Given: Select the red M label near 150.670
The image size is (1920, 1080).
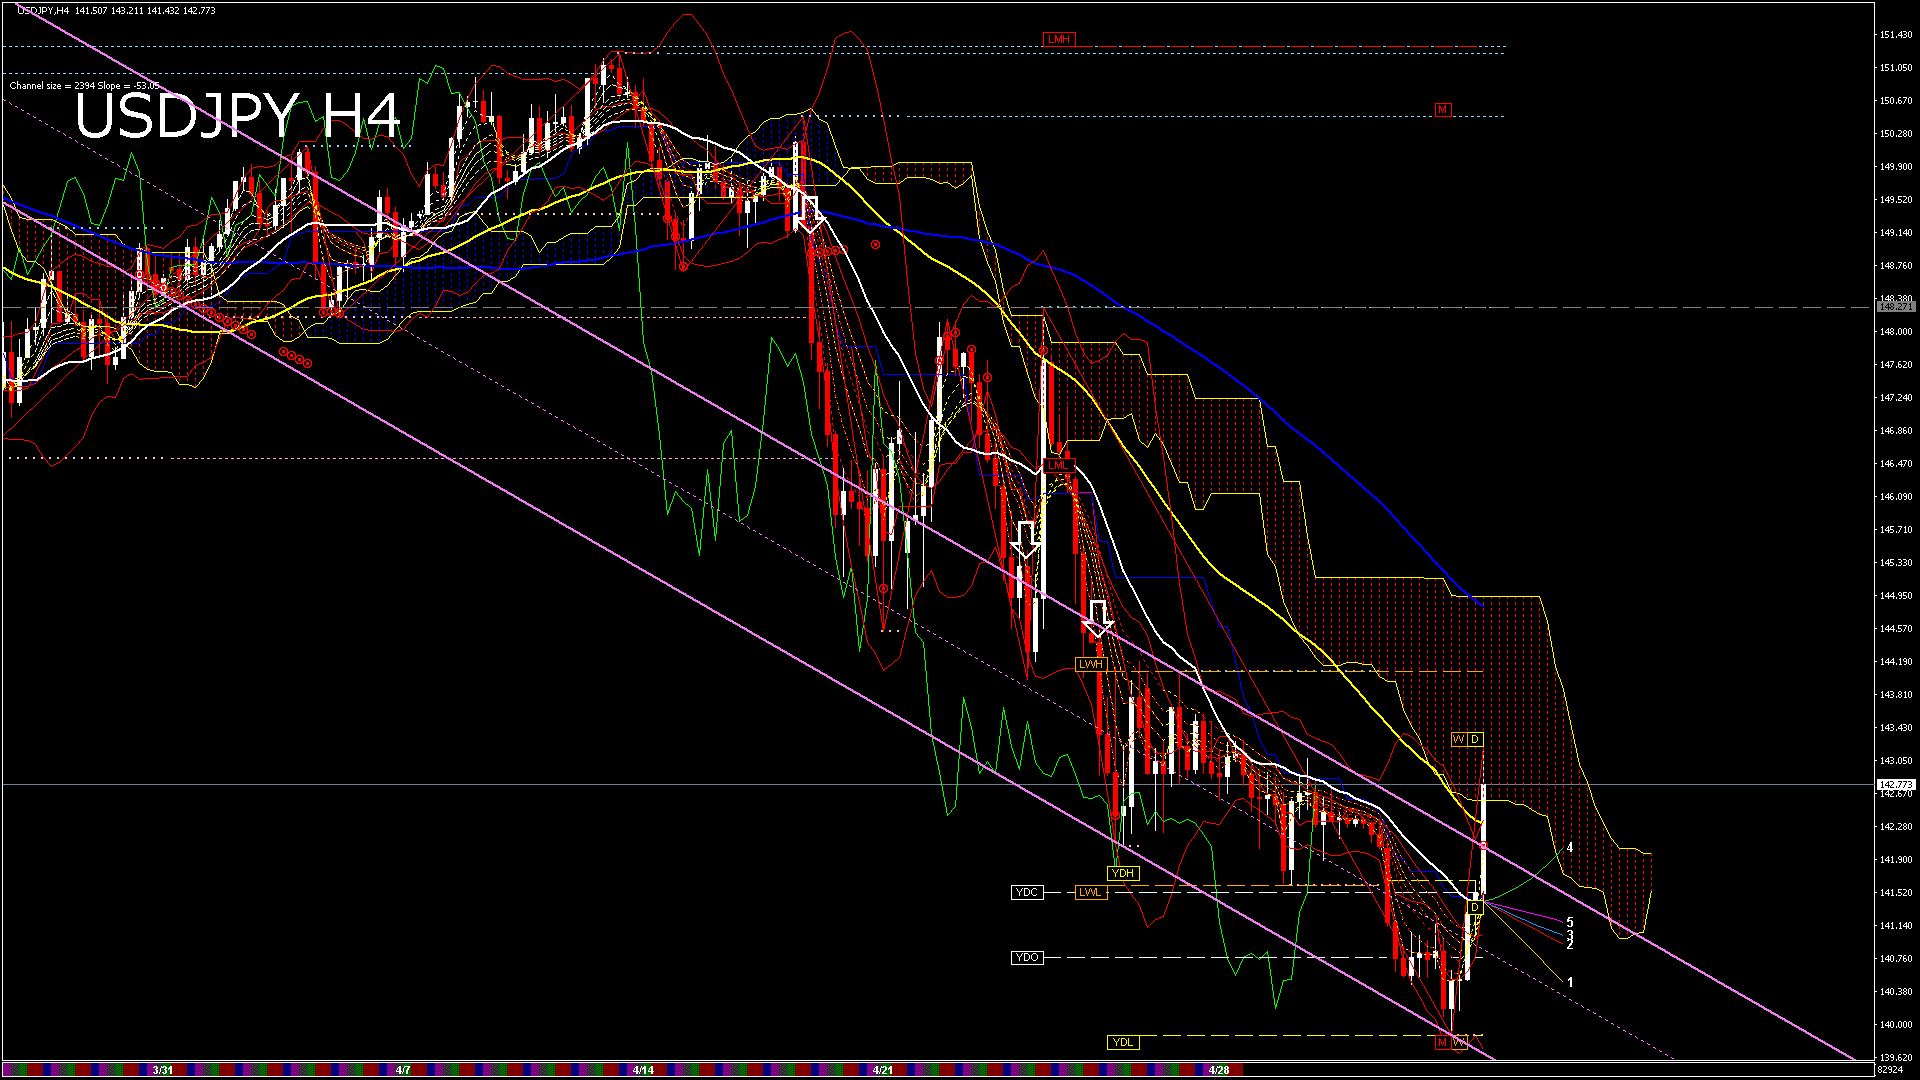Looking at the screenshot, I should tap(1442, 110).
